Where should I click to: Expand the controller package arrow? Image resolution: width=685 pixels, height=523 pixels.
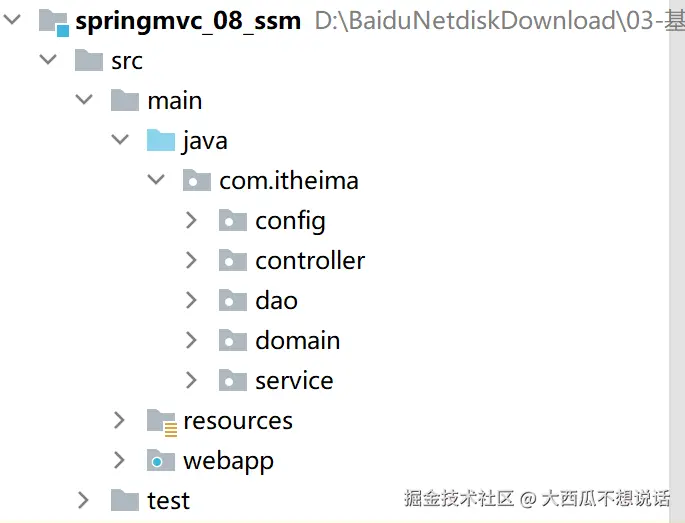(x=192, y=260)
